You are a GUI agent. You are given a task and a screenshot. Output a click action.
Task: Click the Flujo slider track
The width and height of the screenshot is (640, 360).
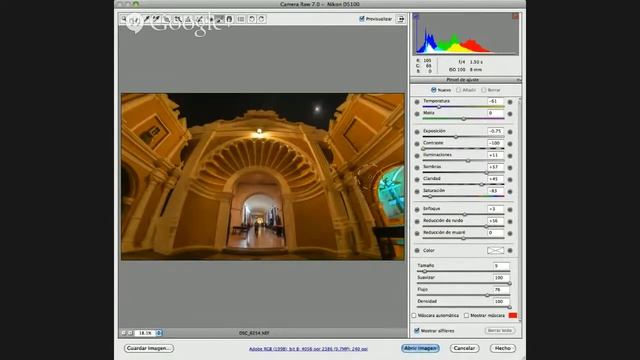[x=463, y=295]
